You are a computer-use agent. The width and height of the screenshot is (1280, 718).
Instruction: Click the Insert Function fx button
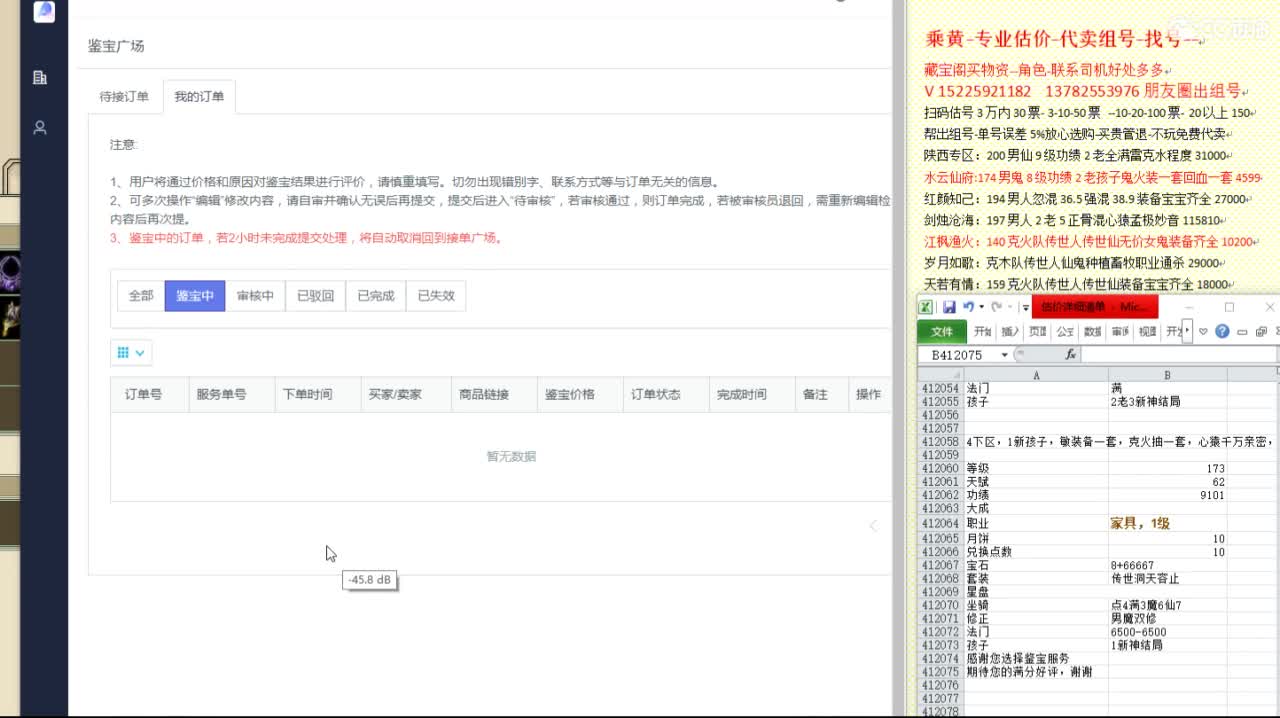[1070, 354]
